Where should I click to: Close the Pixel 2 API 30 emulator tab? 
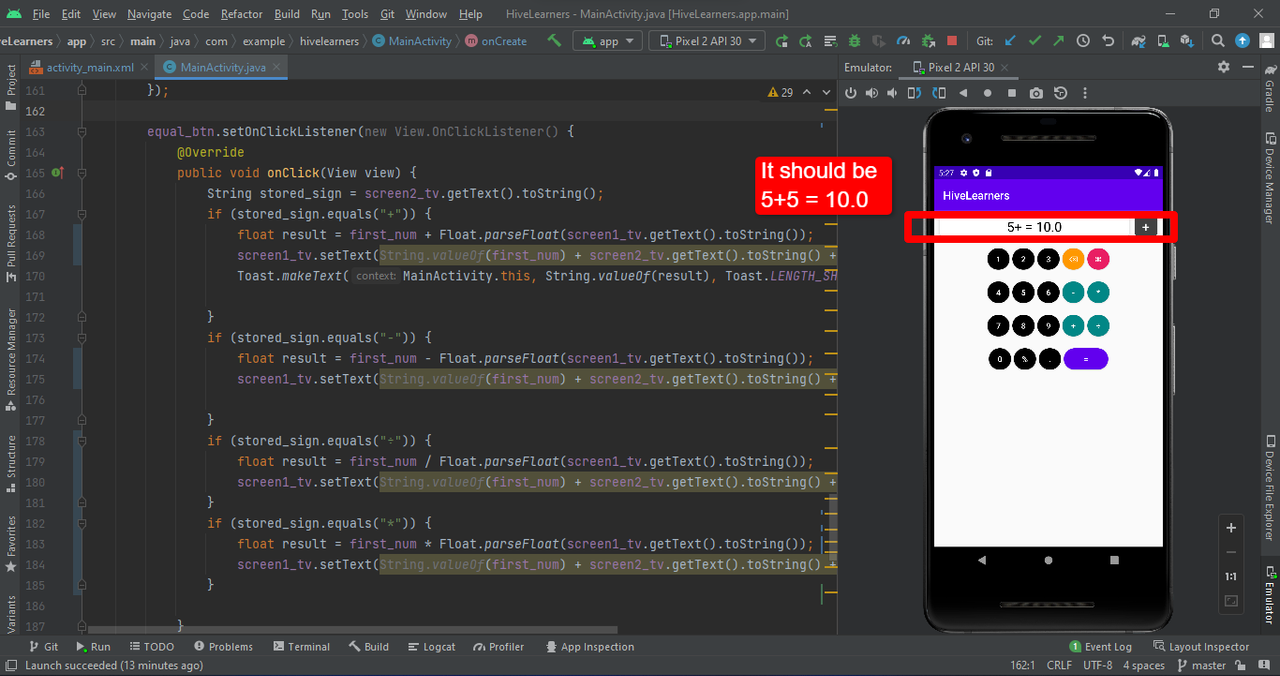click(1007, 67)
